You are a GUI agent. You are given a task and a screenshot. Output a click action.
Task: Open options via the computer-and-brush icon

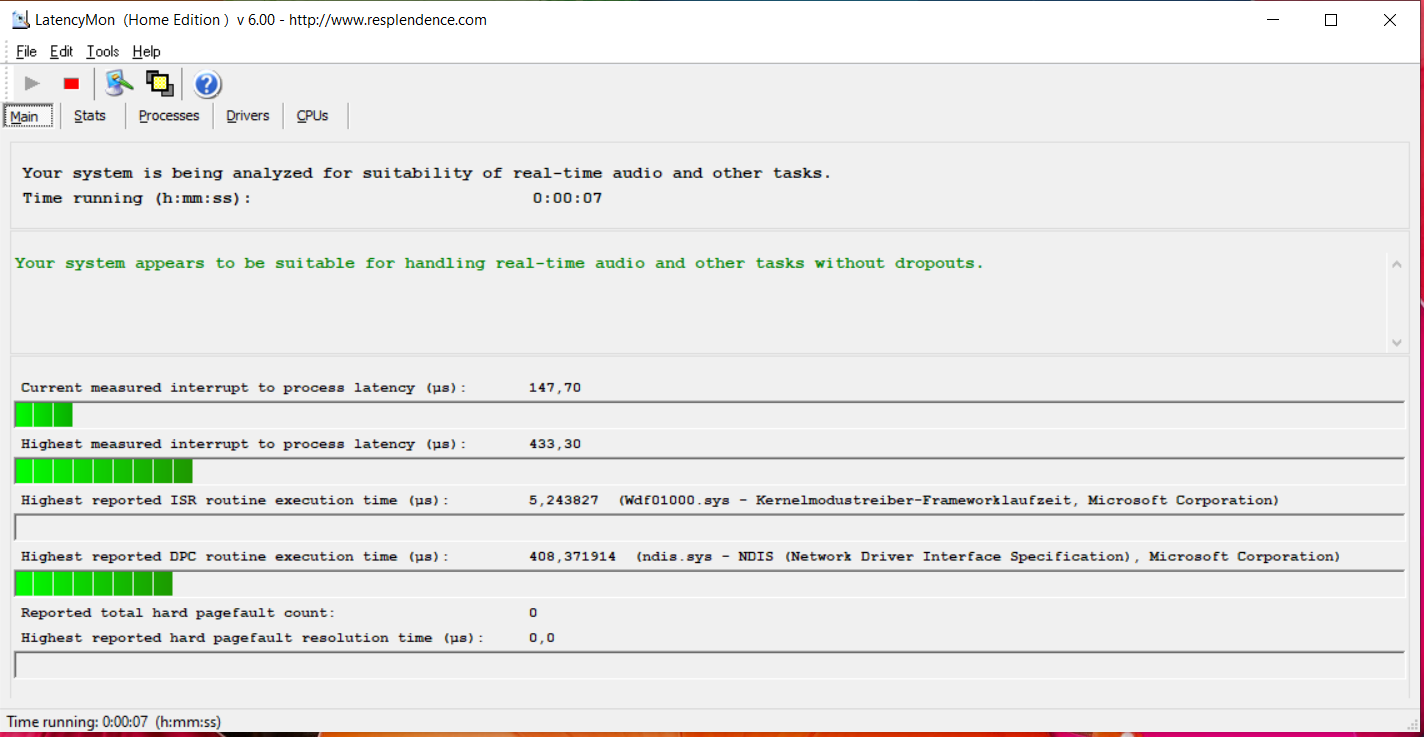[119, 84]
